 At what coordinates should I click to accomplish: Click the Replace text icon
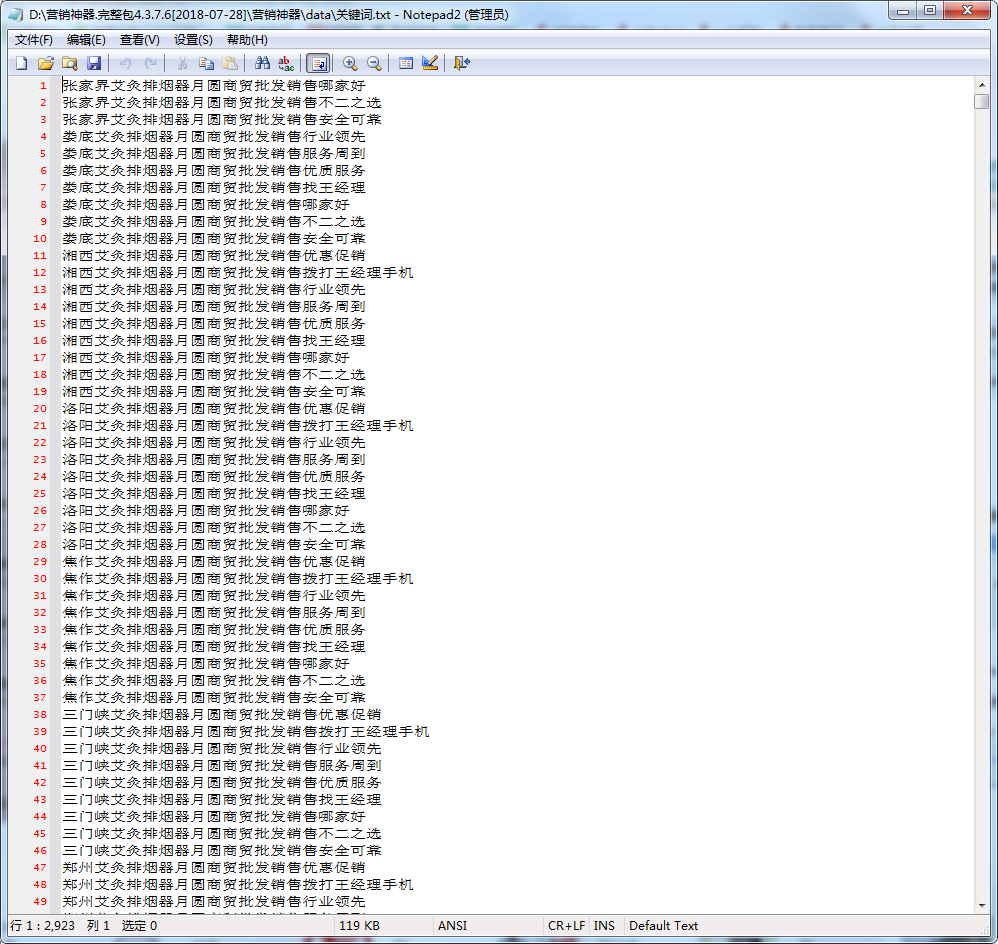click(x=286, y=63)
